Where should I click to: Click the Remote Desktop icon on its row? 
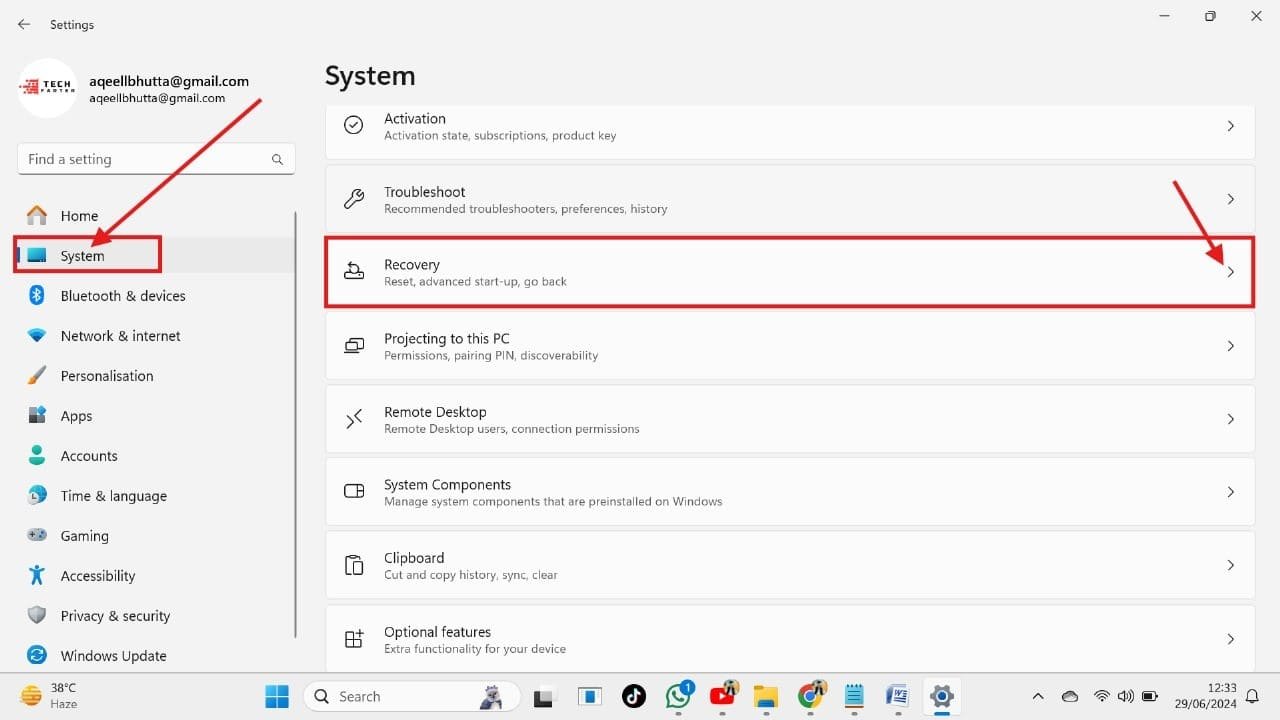click(x=354, y=419)
